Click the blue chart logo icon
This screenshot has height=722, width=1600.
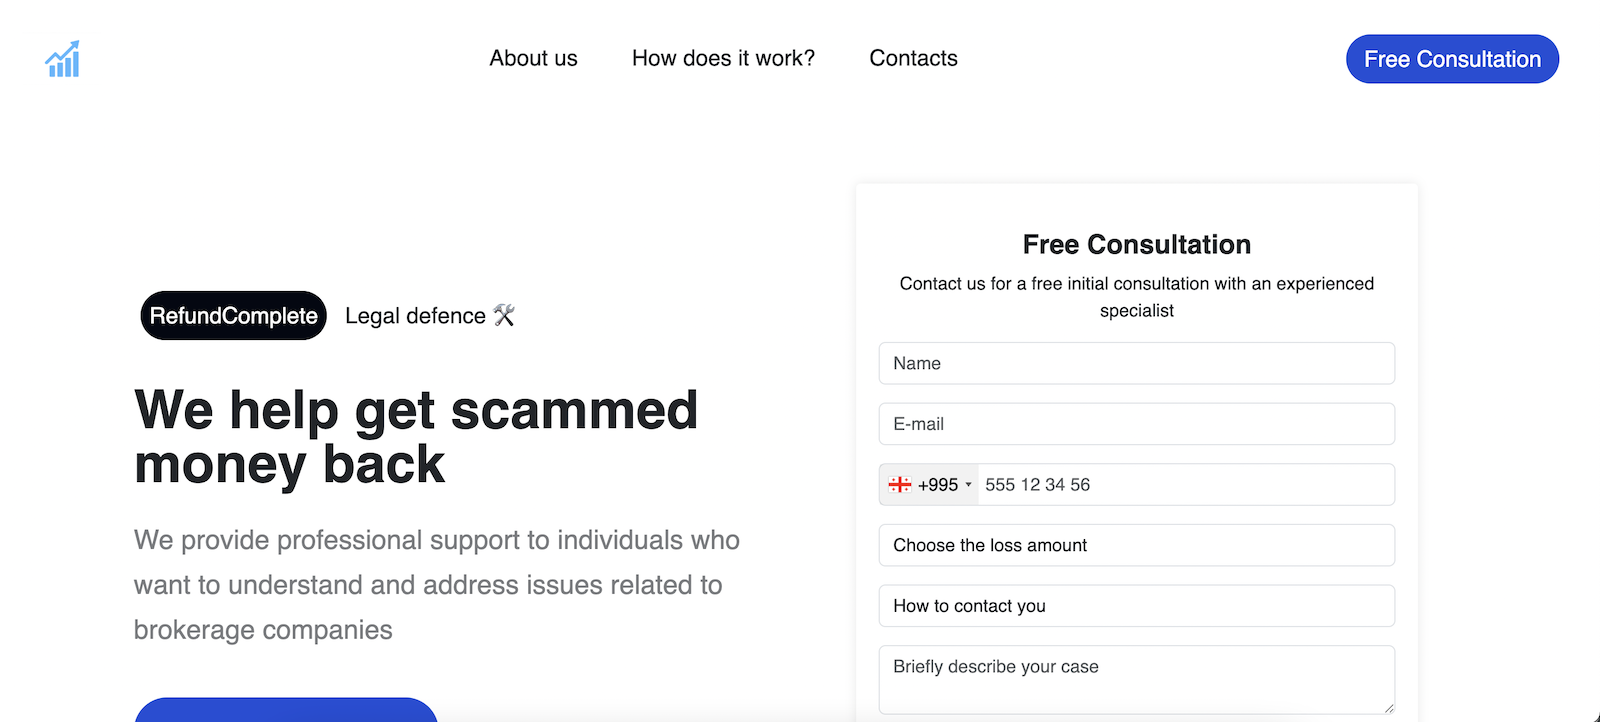click(62, 59)
